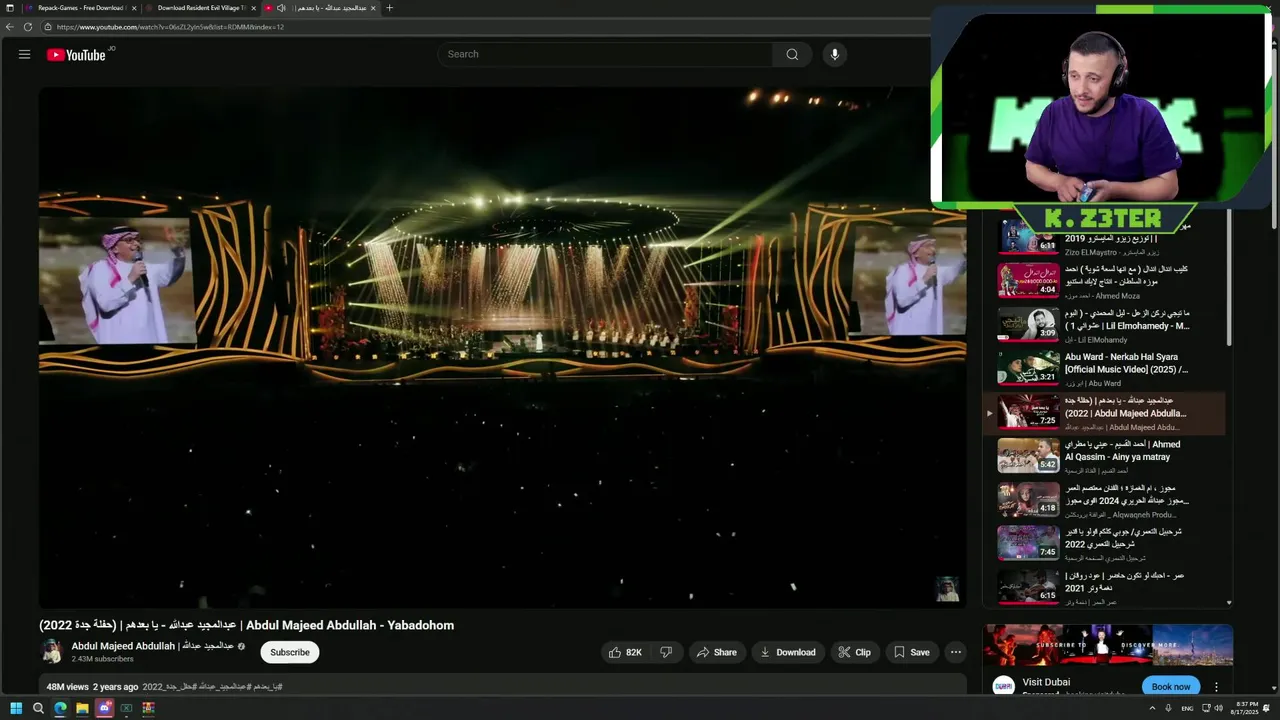Open WinRAR icon in taskbar
The height and width of the screenshot is (720, 1280).
pos(148,708)
